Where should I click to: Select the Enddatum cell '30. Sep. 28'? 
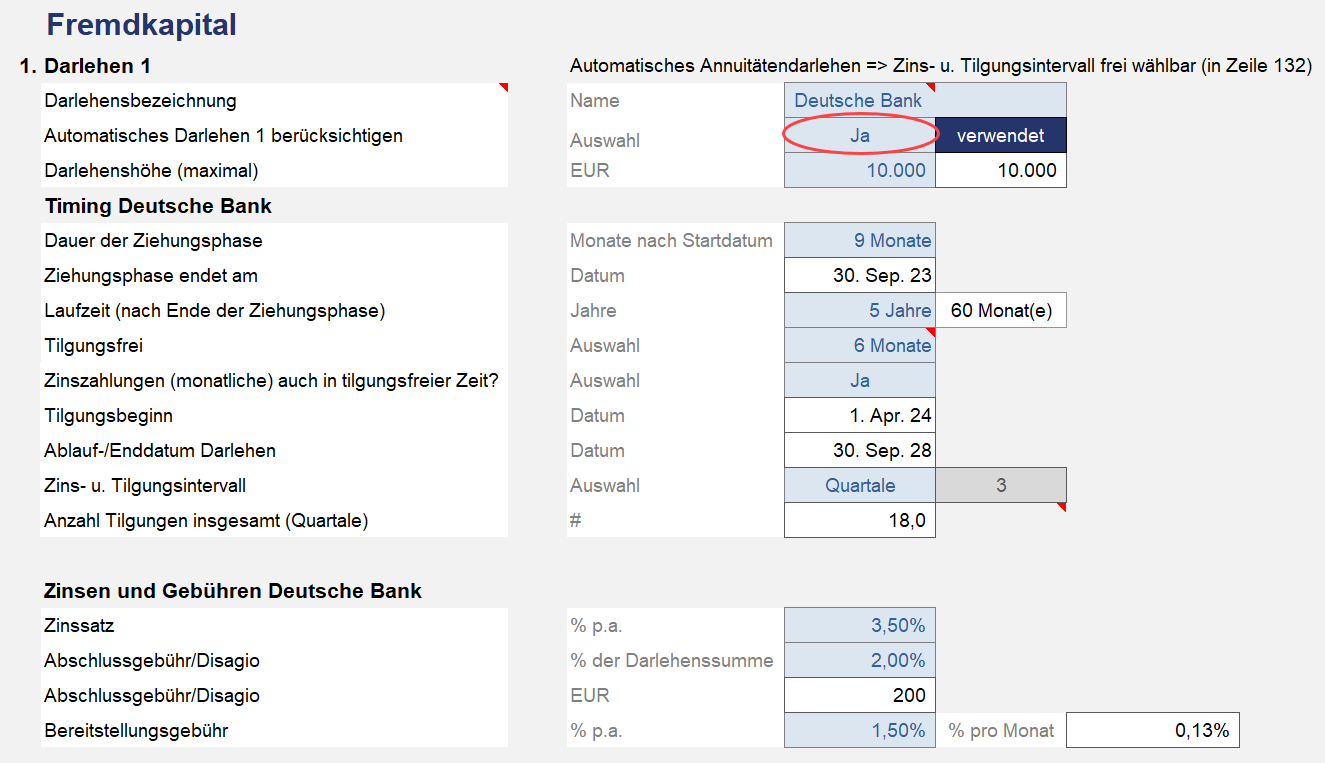click(x=860, y=450)
